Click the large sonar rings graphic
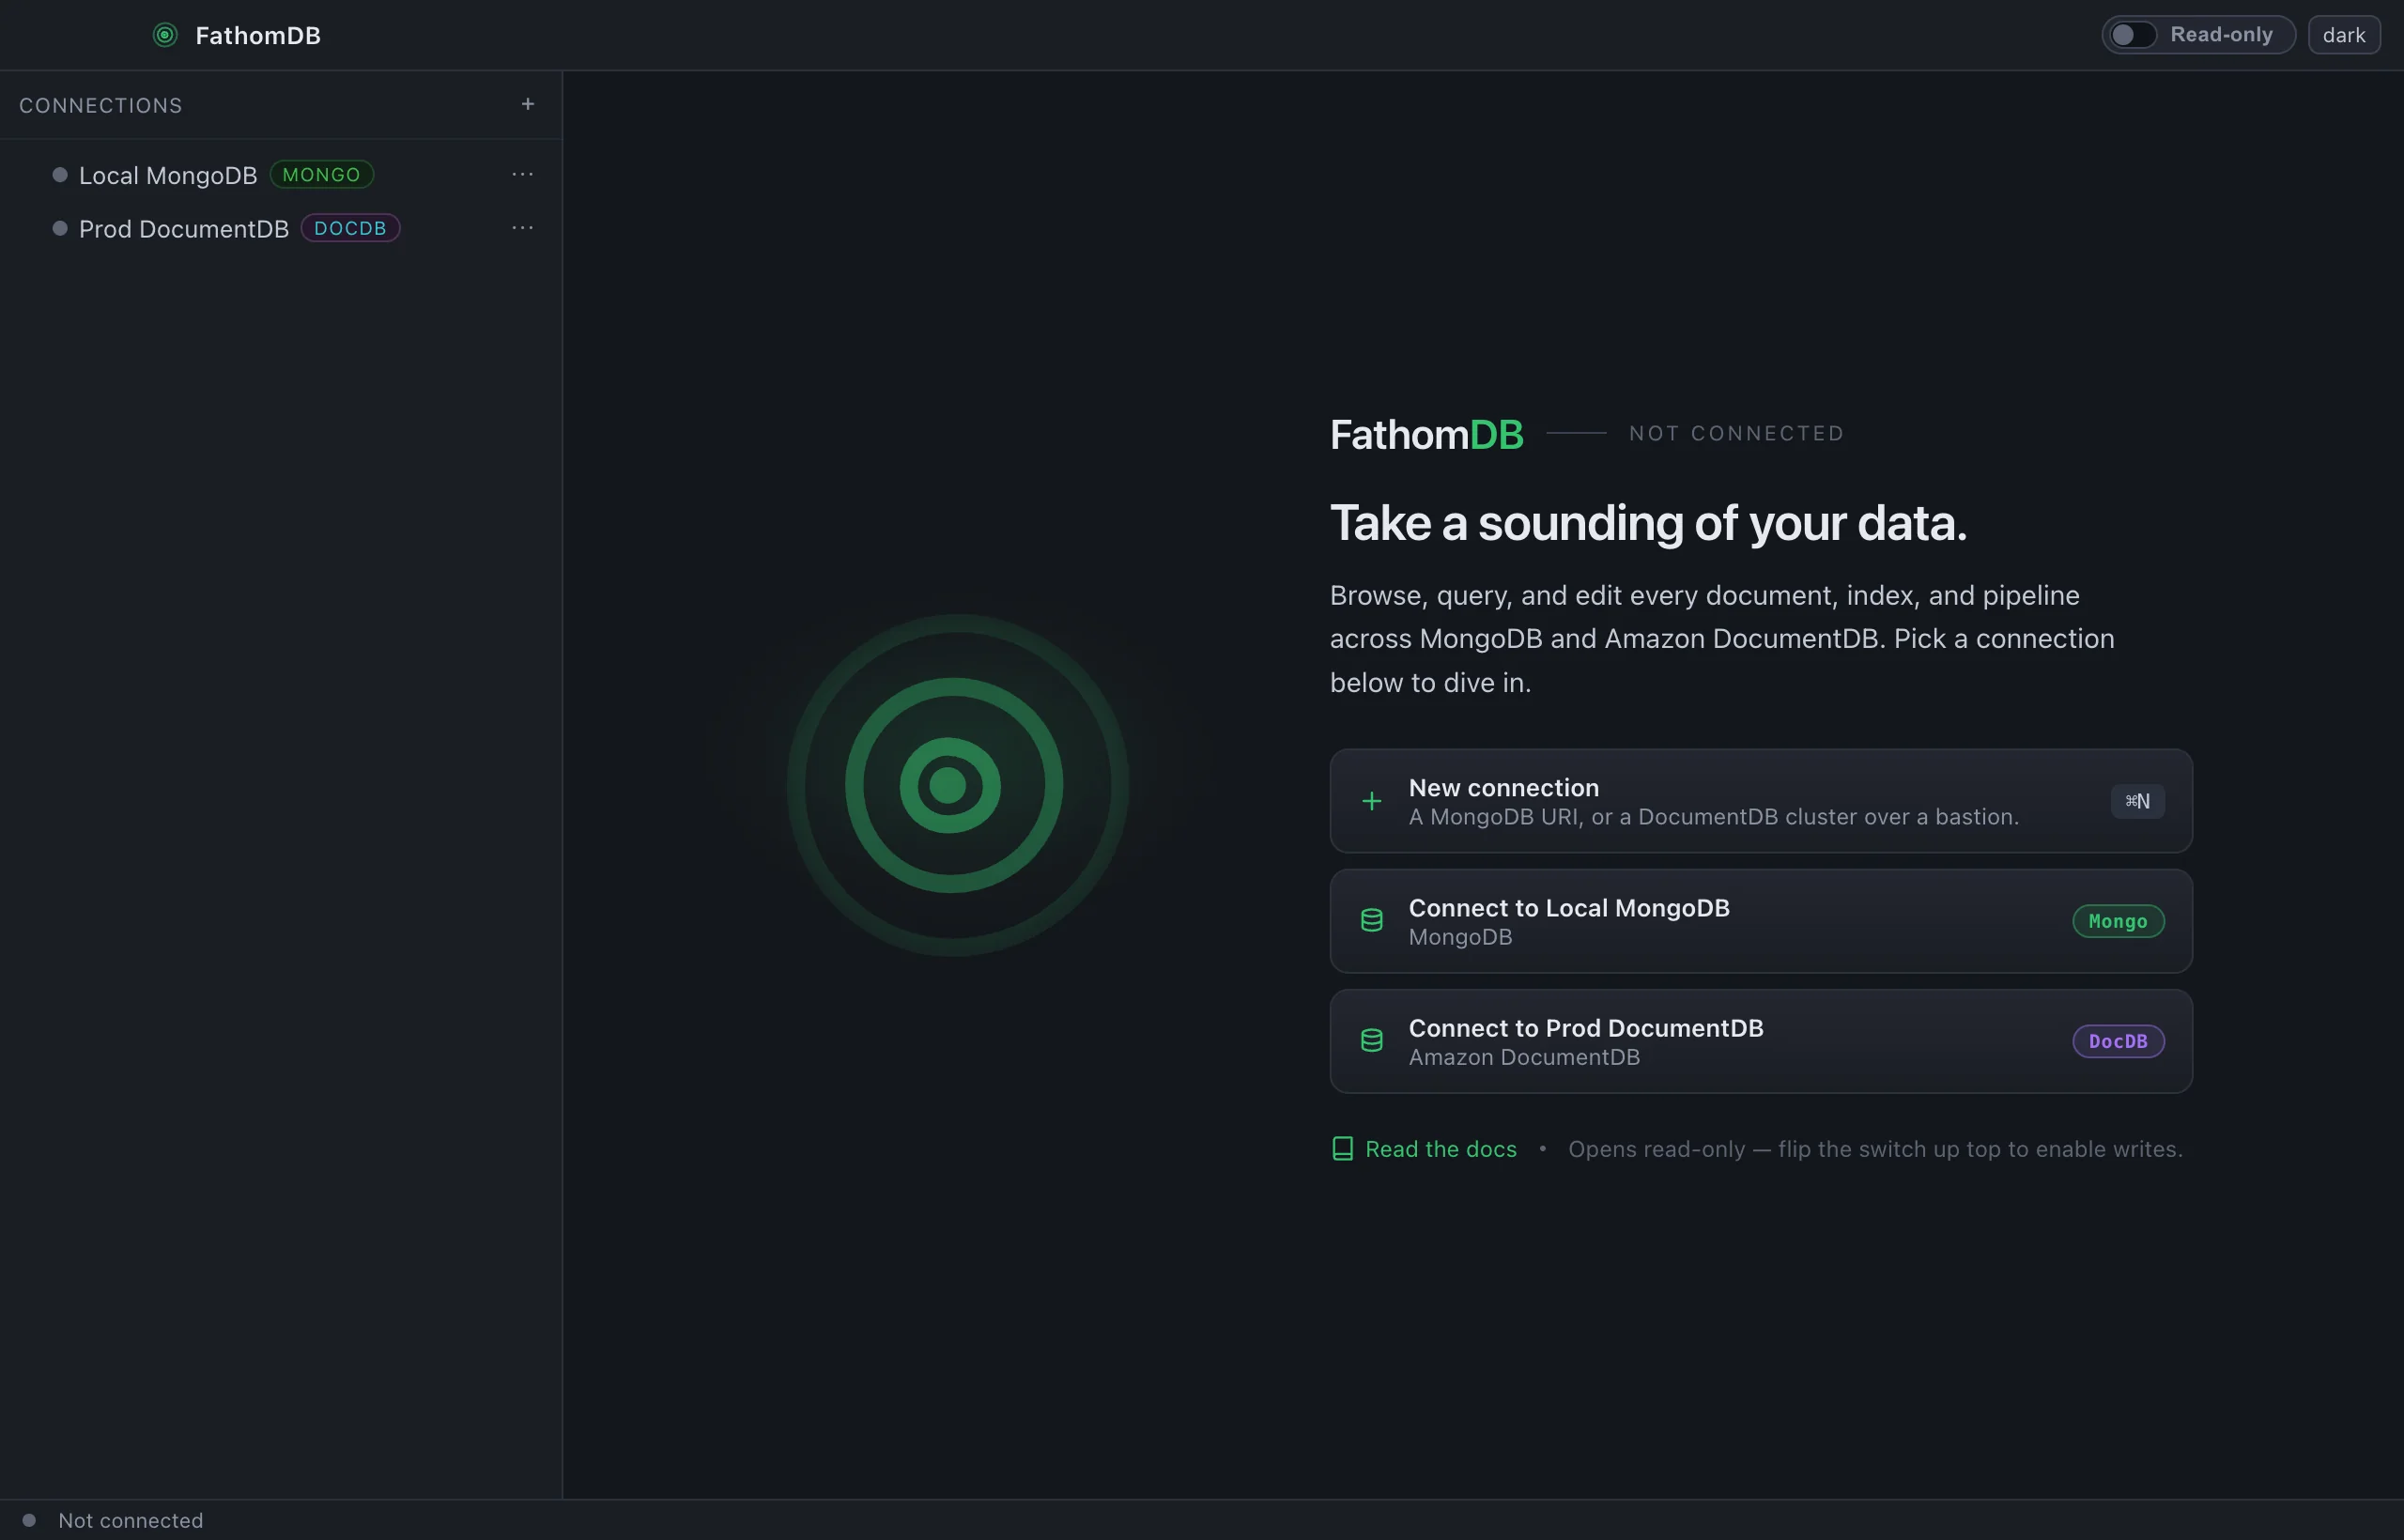2404x1540 pixels. (x=957, y=785)
